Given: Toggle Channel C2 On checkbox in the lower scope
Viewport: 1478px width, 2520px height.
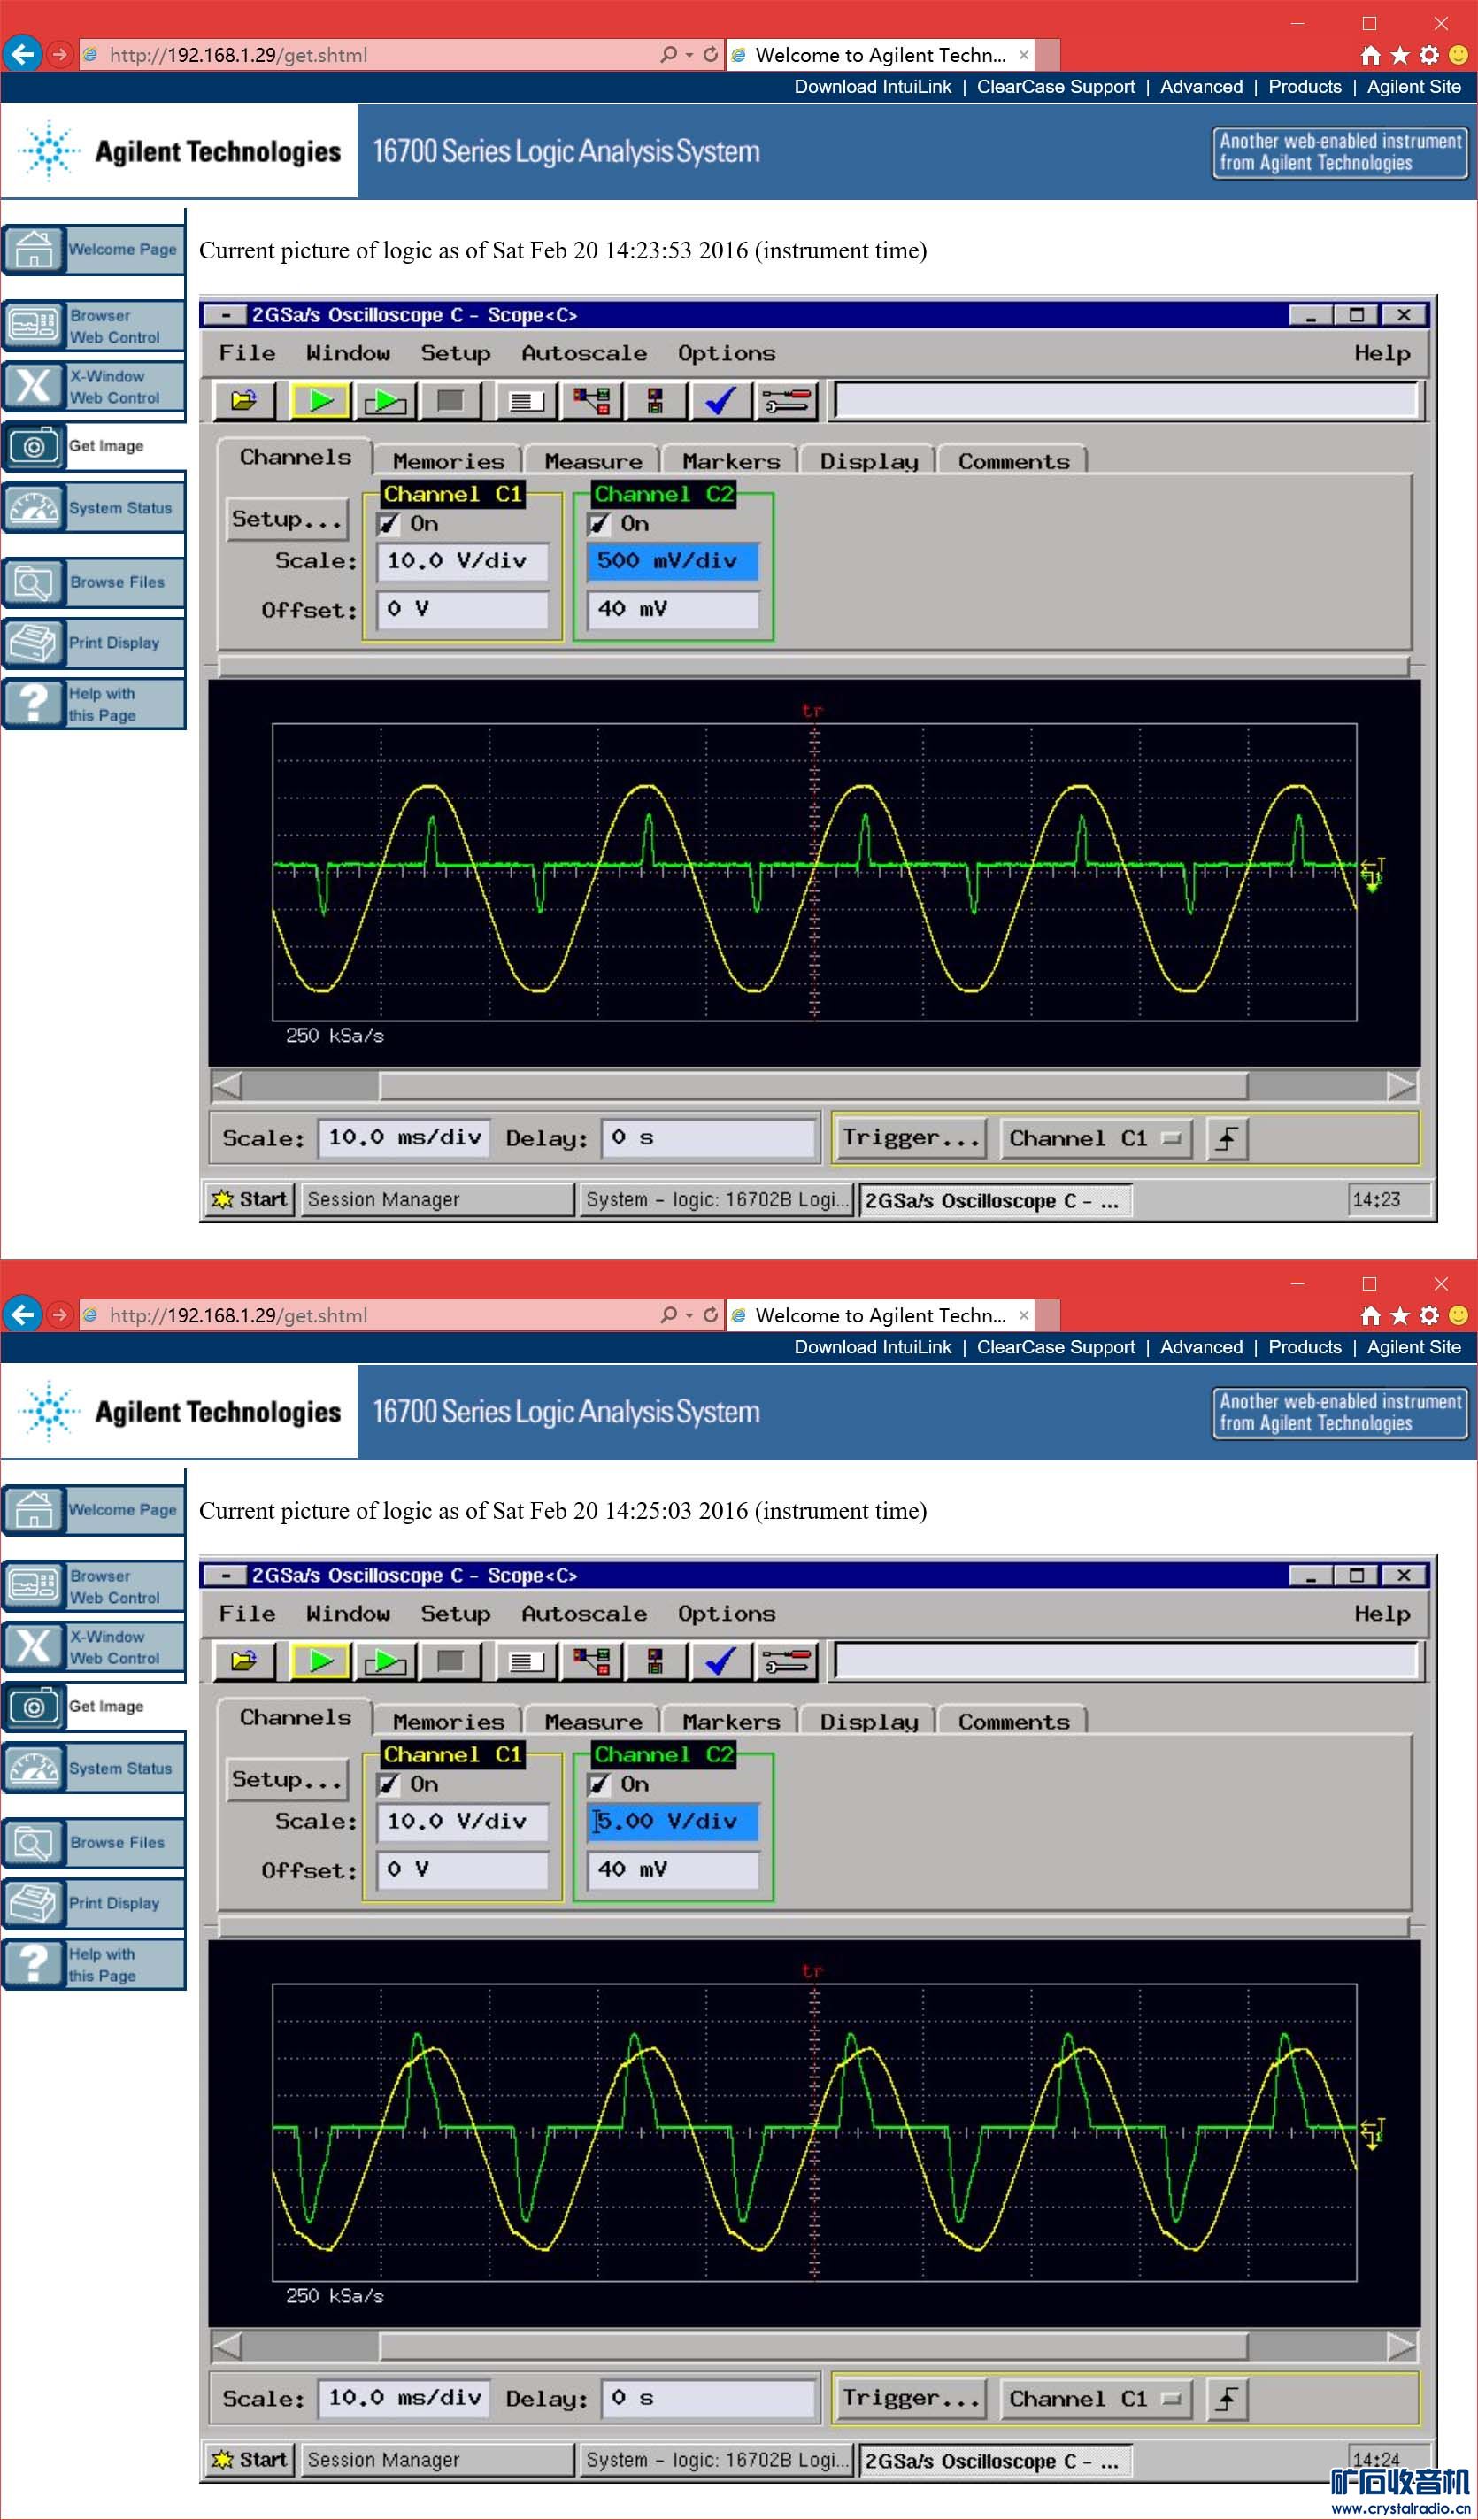Looking at the screenshot, I should [x=599, y=1784].
